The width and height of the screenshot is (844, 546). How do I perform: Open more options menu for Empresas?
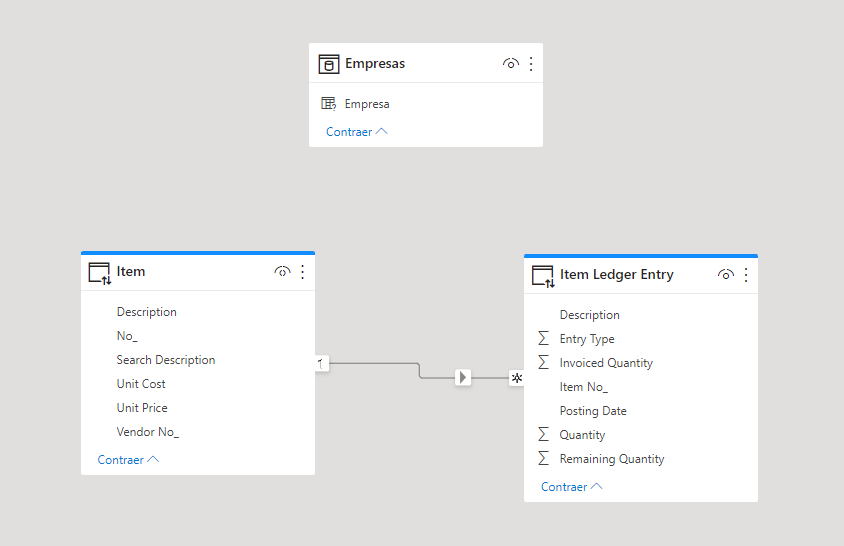tap(531, 64)
